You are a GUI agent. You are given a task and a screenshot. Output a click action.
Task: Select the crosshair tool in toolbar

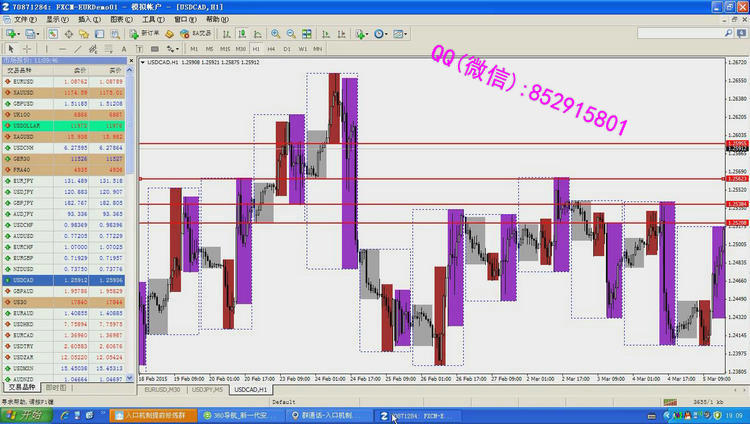[x=26, y=48]
